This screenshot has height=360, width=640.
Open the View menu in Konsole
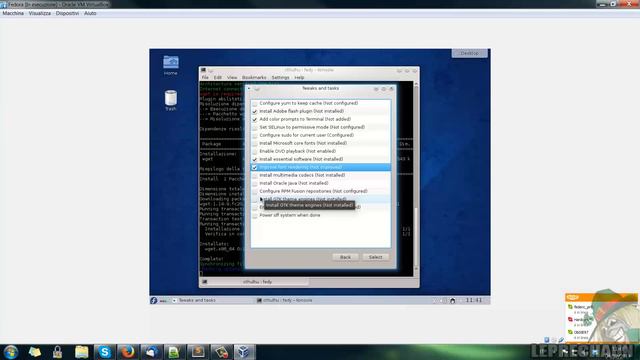point(232,78)
